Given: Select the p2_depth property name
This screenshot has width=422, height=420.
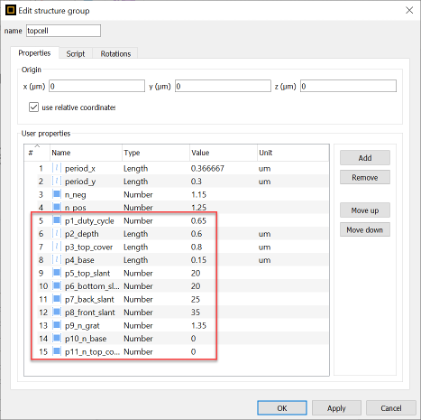Looking at the screenshot, I should (x=82, y=234).
